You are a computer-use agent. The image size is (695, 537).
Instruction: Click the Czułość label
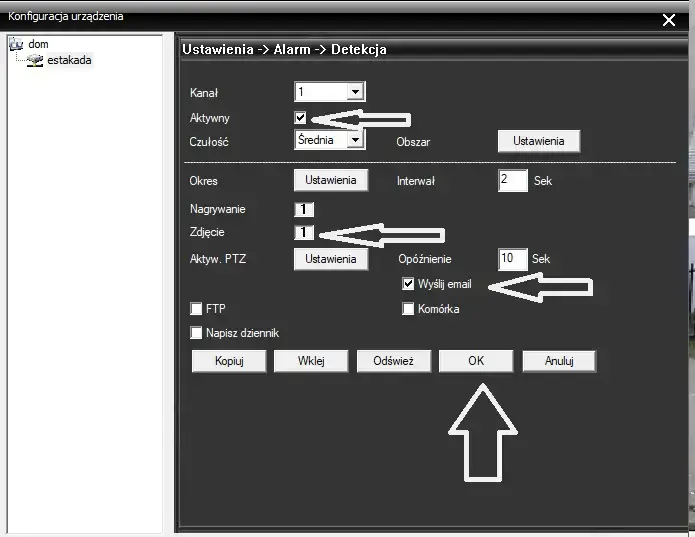209,142
